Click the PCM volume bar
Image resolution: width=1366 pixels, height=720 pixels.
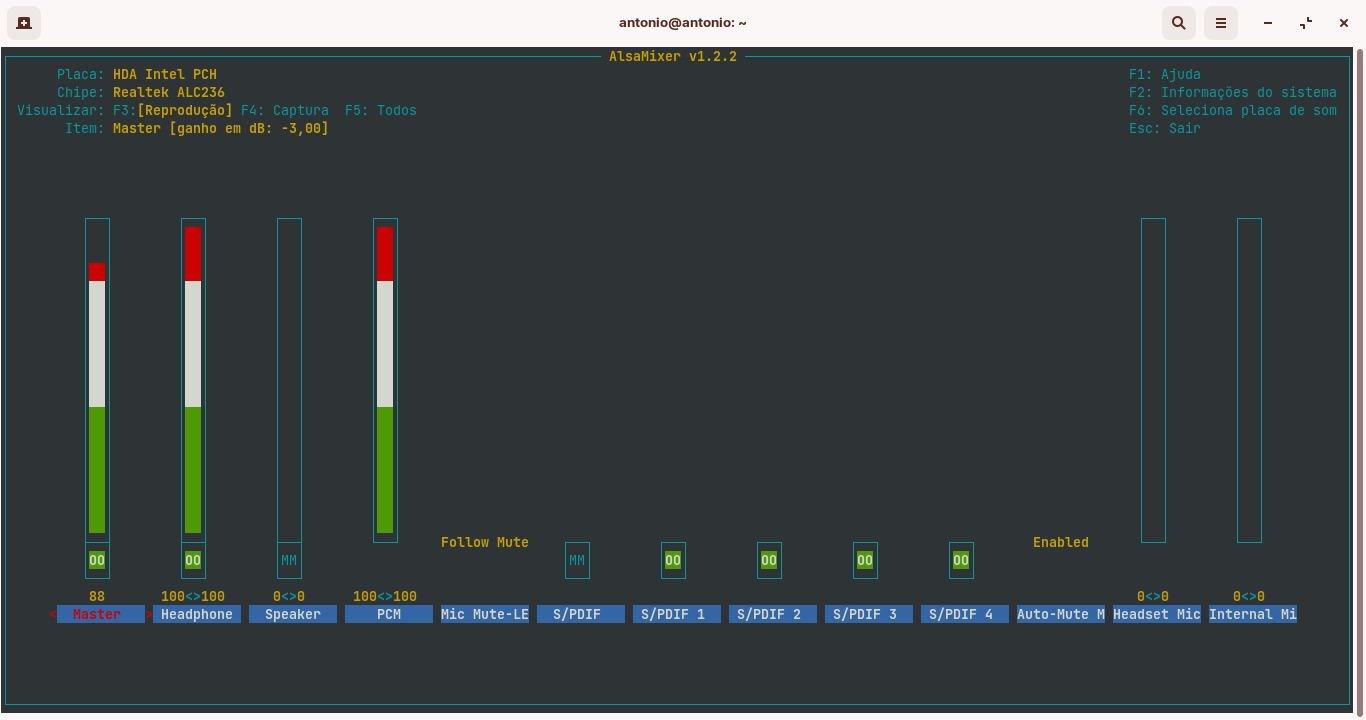pyautogui.click(x=385, y=380)
